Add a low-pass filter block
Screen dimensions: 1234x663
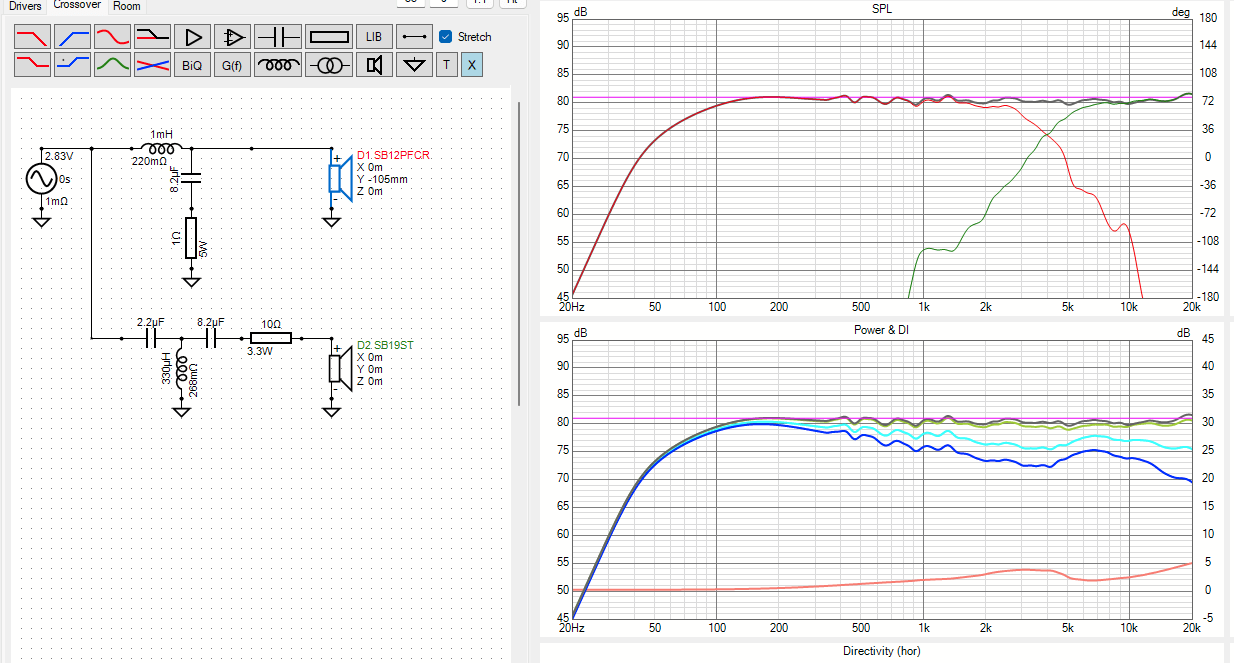(x=32, y=37)
